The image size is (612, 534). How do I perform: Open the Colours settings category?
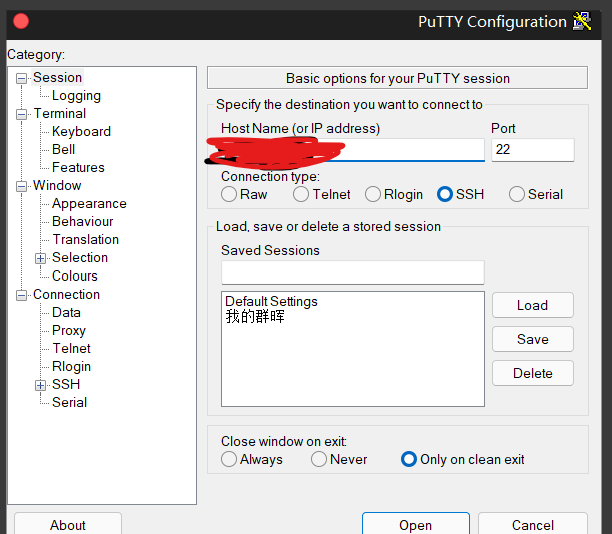(75, 276)
